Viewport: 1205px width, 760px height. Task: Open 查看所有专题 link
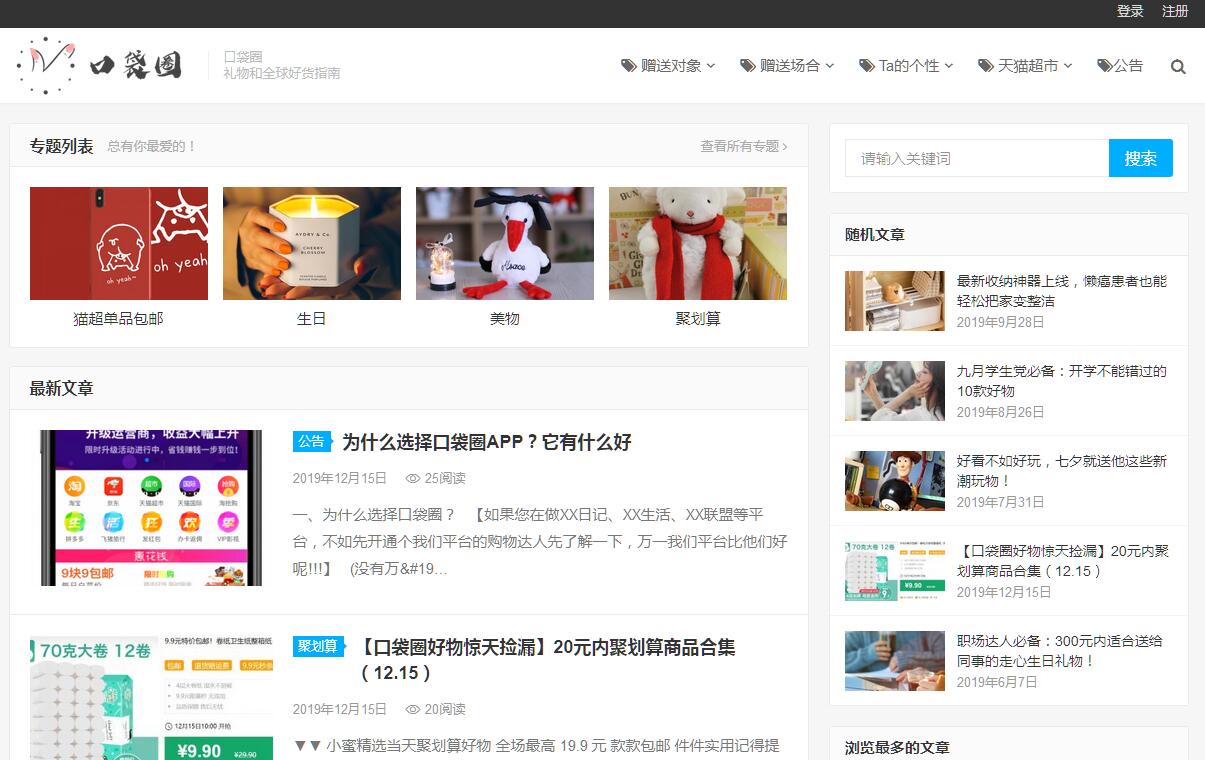click(744, 146)
